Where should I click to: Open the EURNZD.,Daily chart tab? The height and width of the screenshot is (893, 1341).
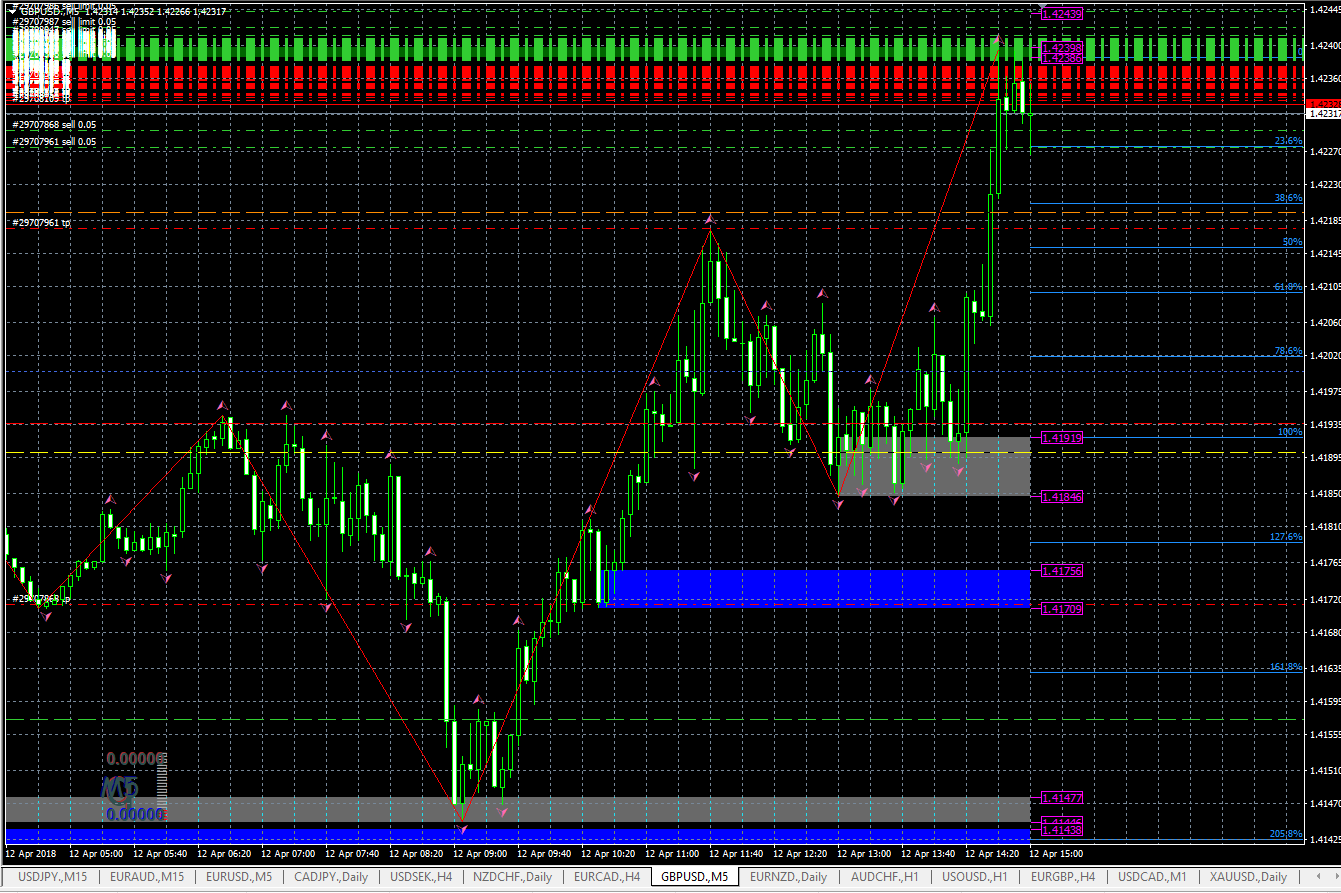tap(789, 877)
